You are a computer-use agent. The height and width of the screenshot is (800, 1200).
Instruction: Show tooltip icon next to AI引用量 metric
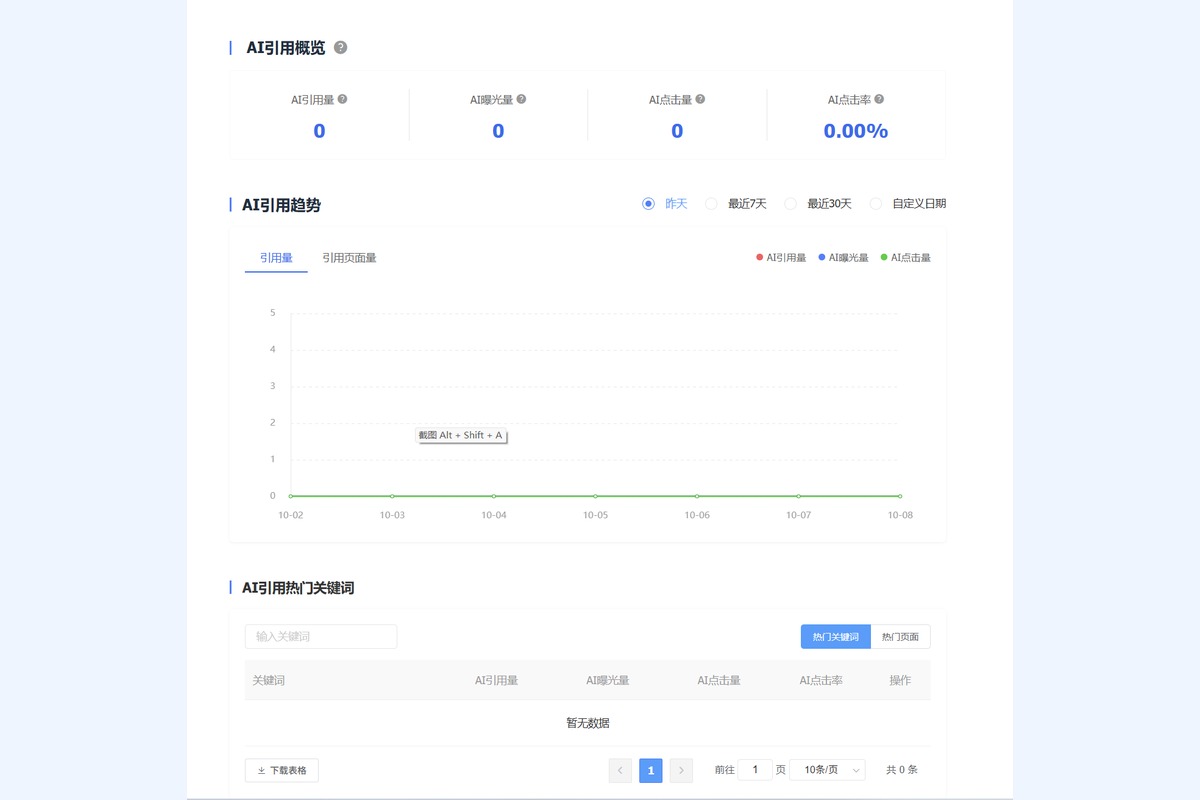coord(342,99)
